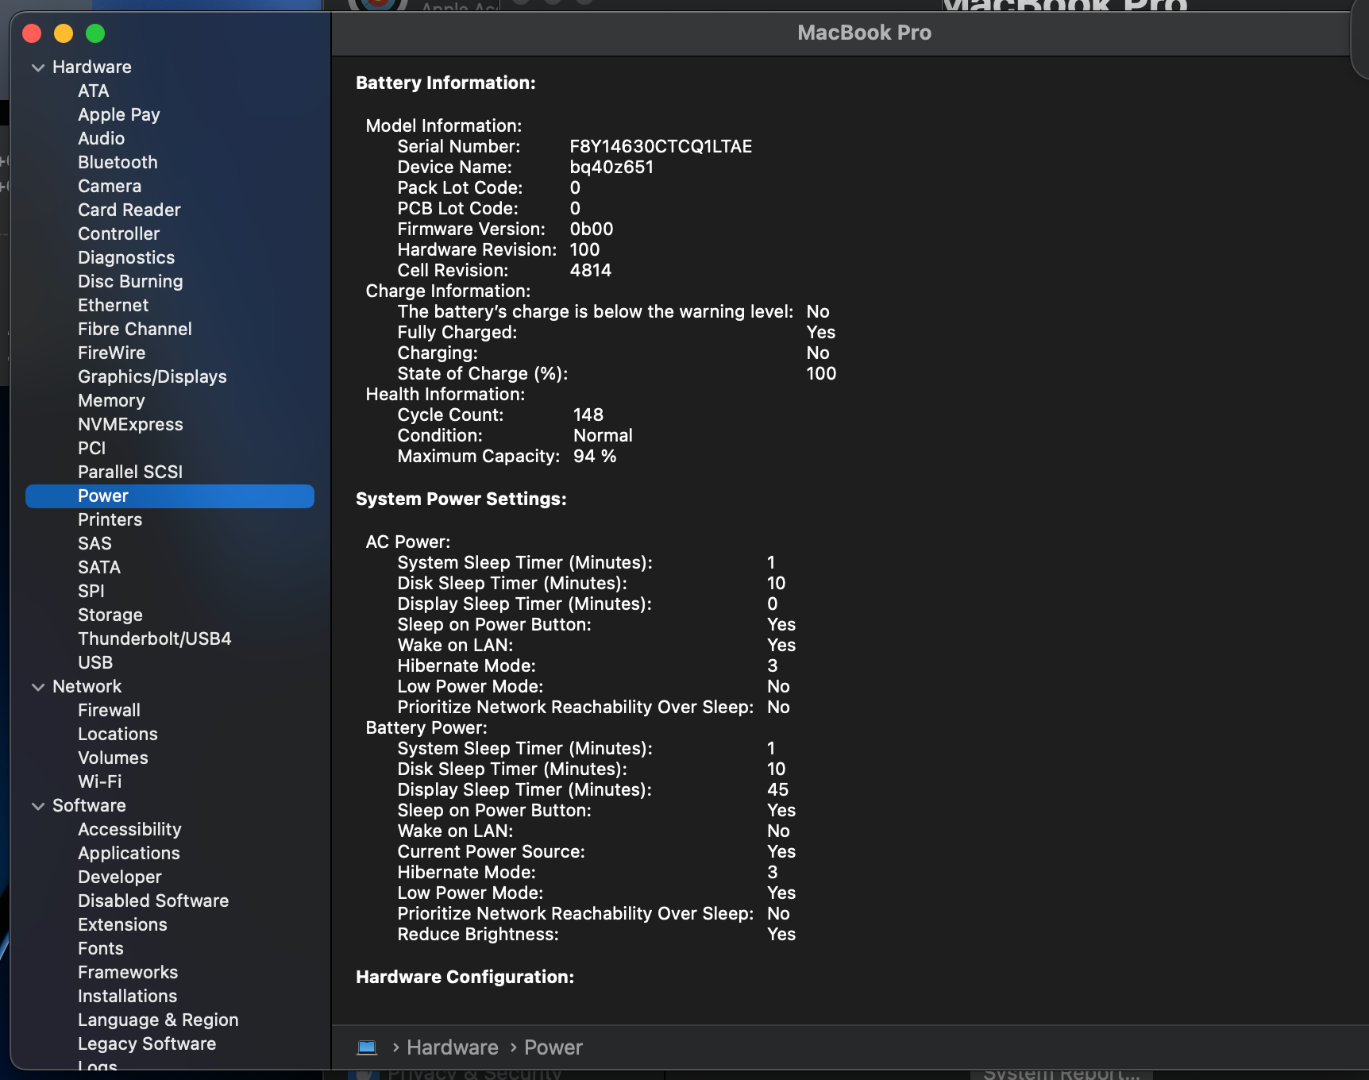Click the computer icon in path bar
1369x1080 pixels.
click(367, 1047)
